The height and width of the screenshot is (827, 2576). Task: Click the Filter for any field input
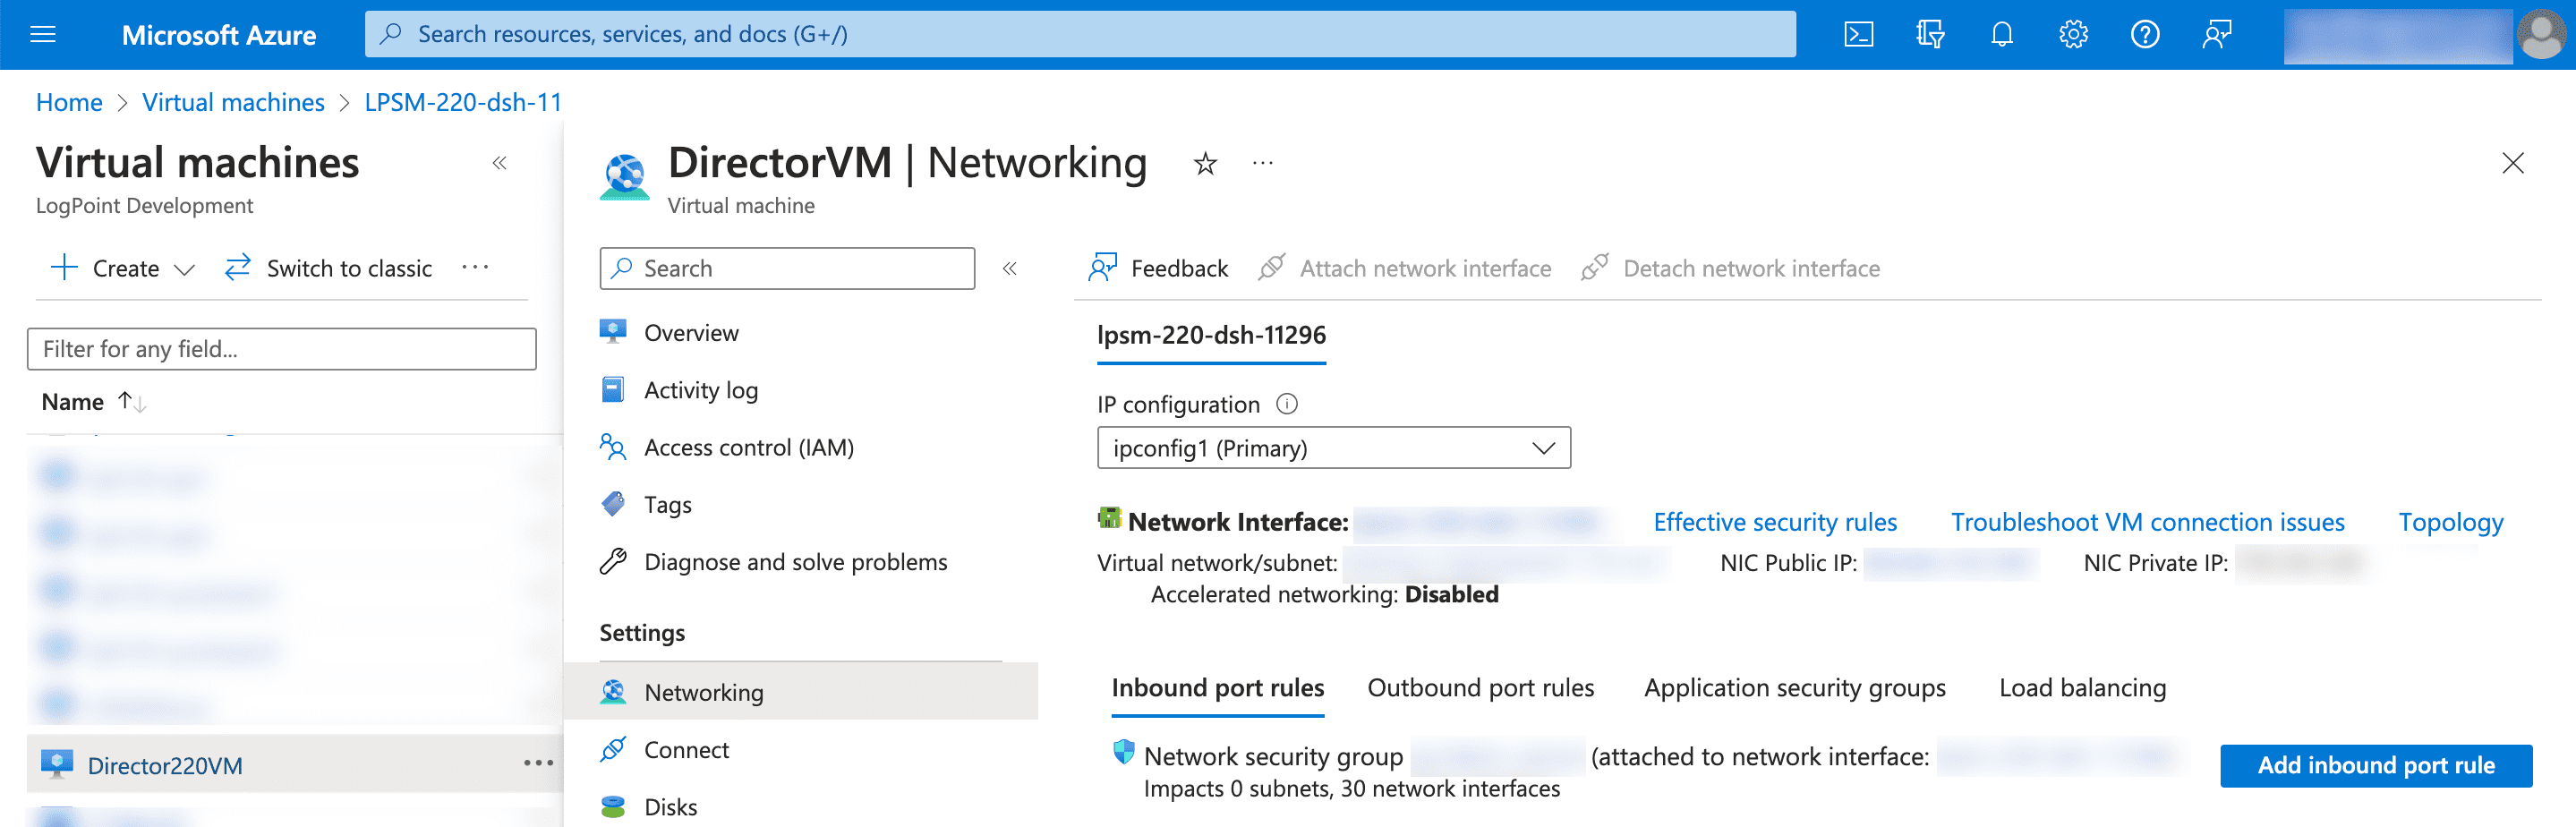(x=281, y=348)
